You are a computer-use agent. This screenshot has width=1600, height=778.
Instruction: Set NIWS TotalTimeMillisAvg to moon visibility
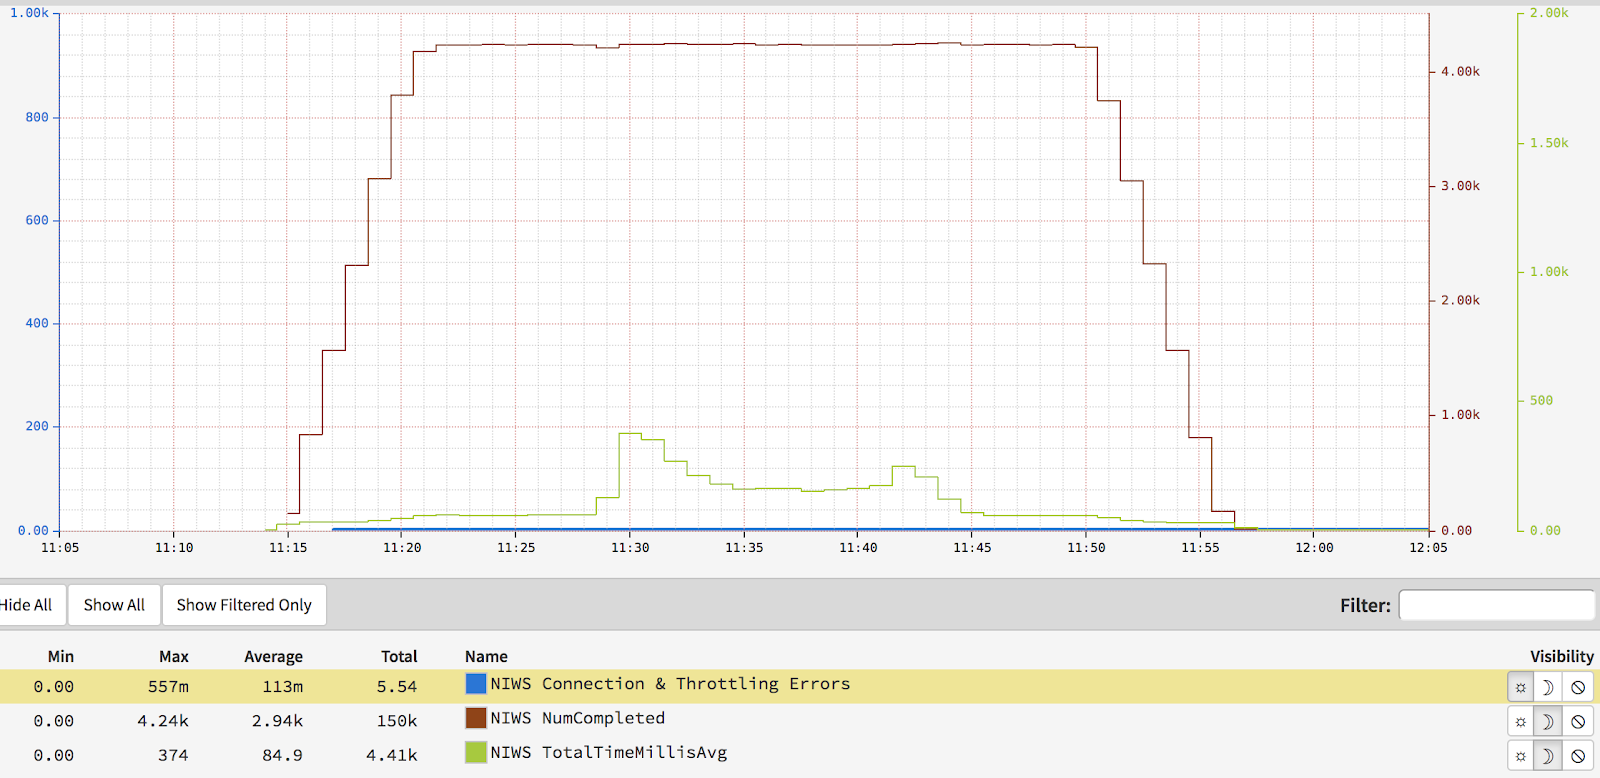pyautogui.click(x=1548, y=756)
